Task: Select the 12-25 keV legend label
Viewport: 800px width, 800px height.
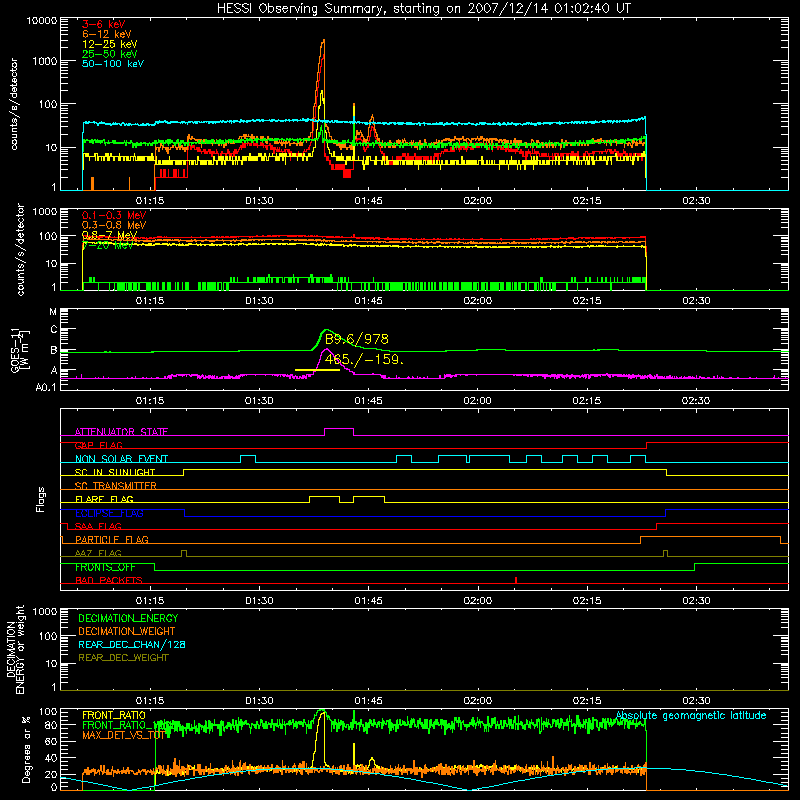Action: [109, 44]
